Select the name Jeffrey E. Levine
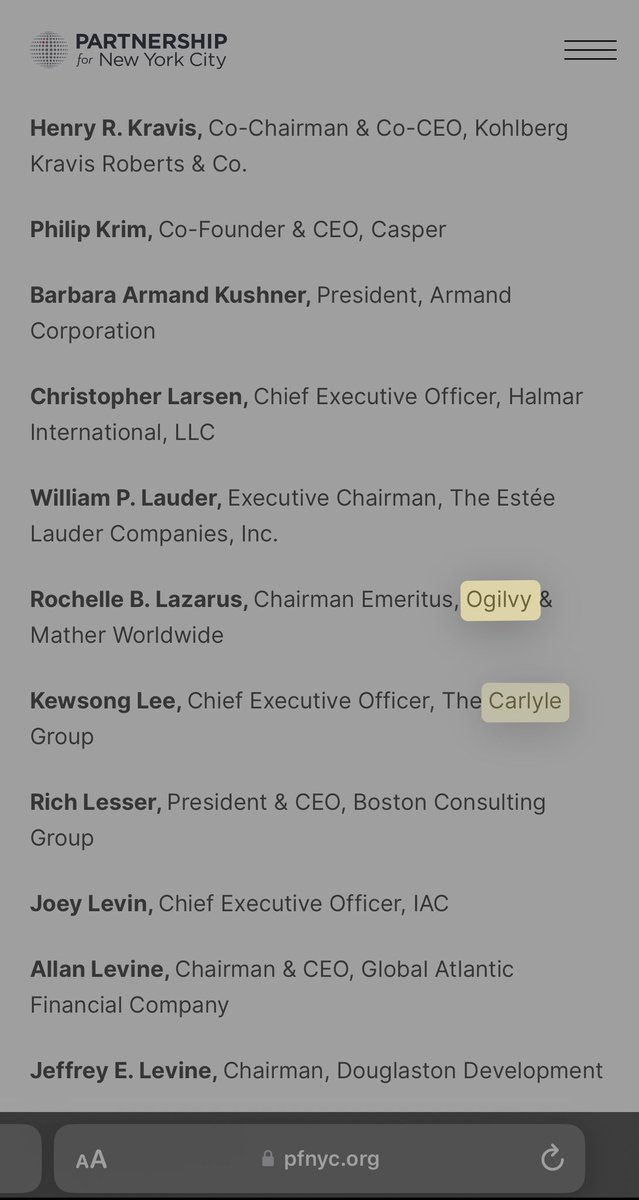639x1200 pixels. [x=123, y=1071]
